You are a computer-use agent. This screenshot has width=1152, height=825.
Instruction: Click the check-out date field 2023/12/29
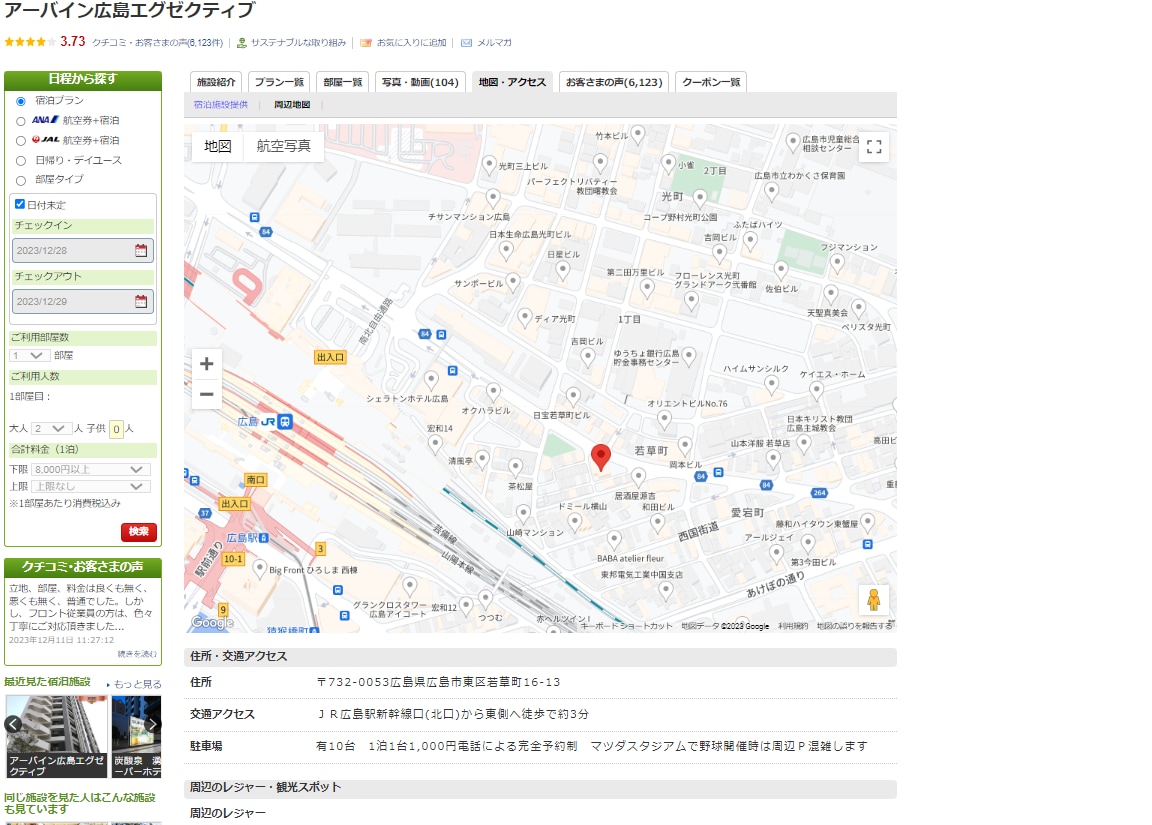[82, 301]
